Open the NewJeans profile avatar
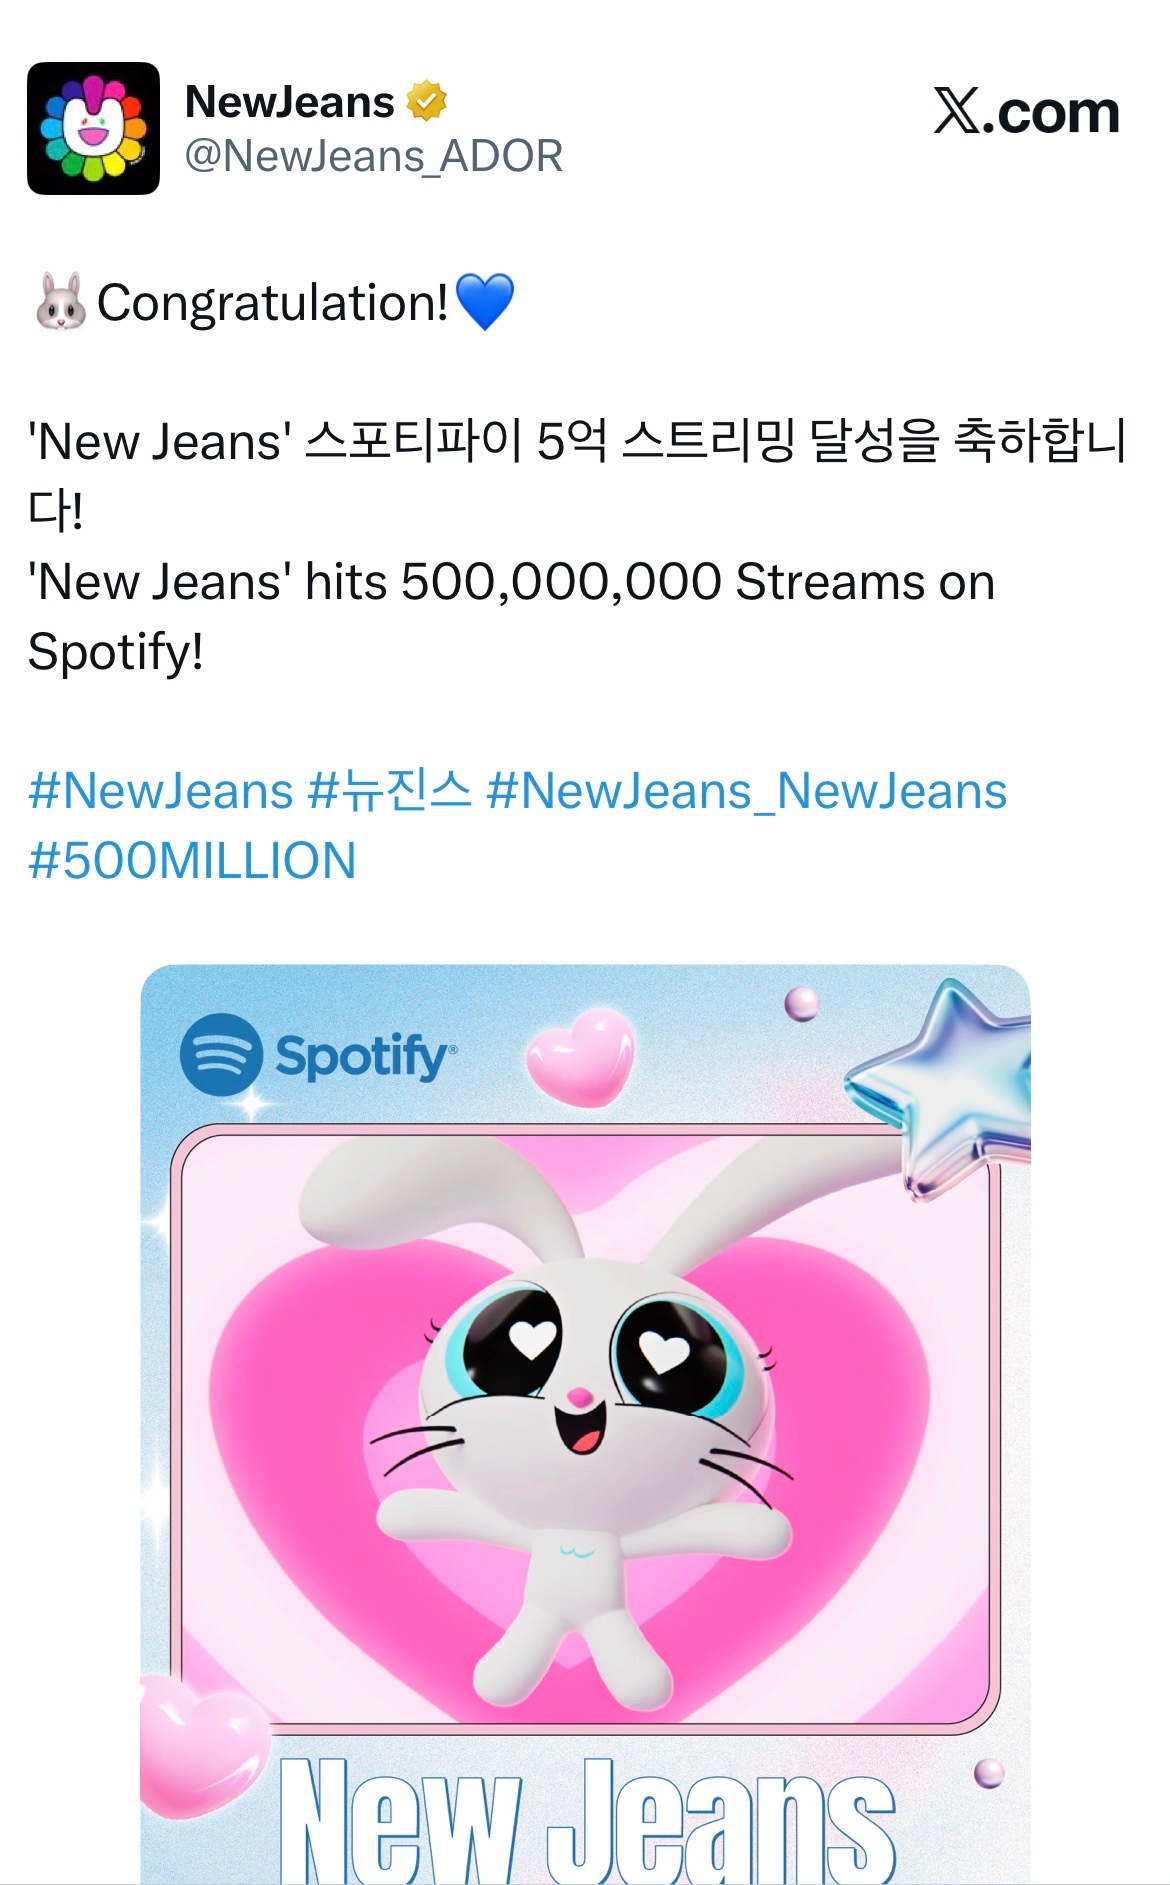Screen dimensions: 1170x1885 click(93, 128)
